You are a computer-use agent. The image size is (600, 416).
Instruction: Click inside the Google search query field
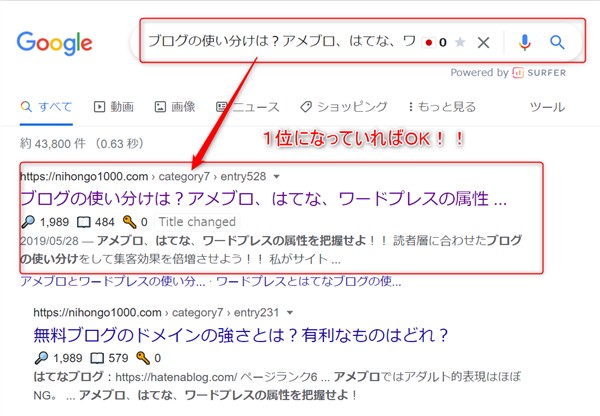tap(282, 41)
